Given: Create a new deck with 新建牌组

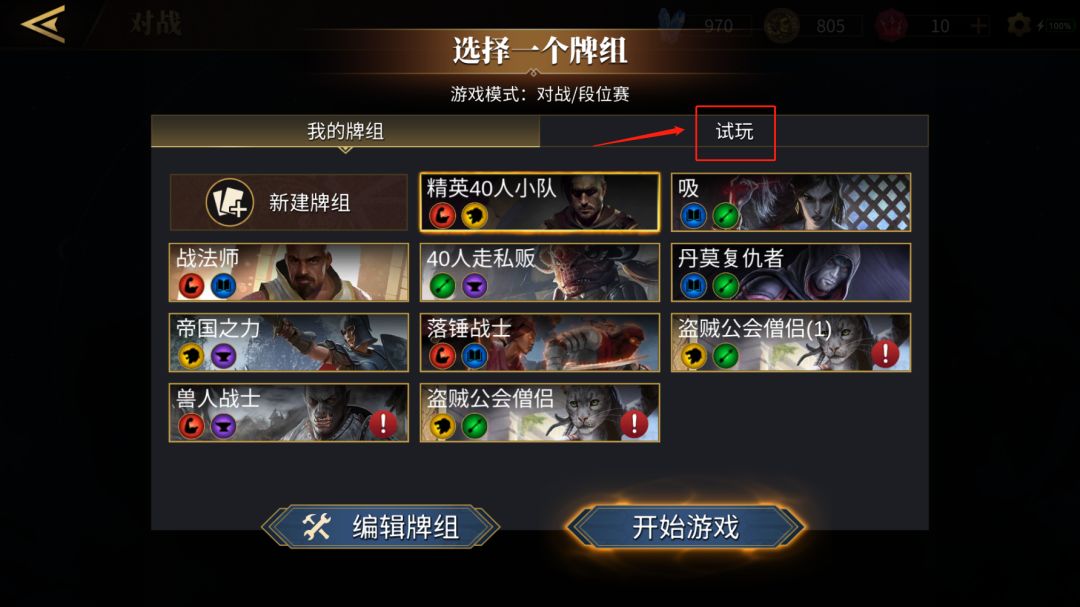Looking at the screenshot, I should click(x=289, y=202).
